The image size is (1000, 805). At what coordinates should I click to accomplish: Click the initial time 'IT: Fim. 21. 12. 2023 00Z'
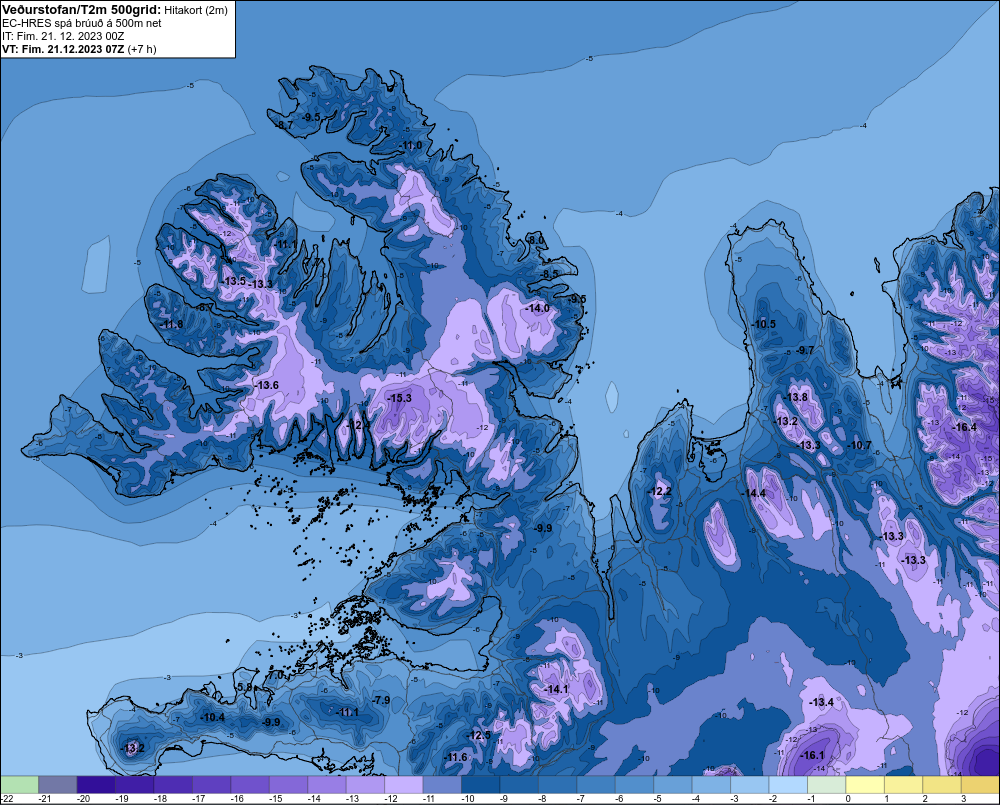coord(63,36)
